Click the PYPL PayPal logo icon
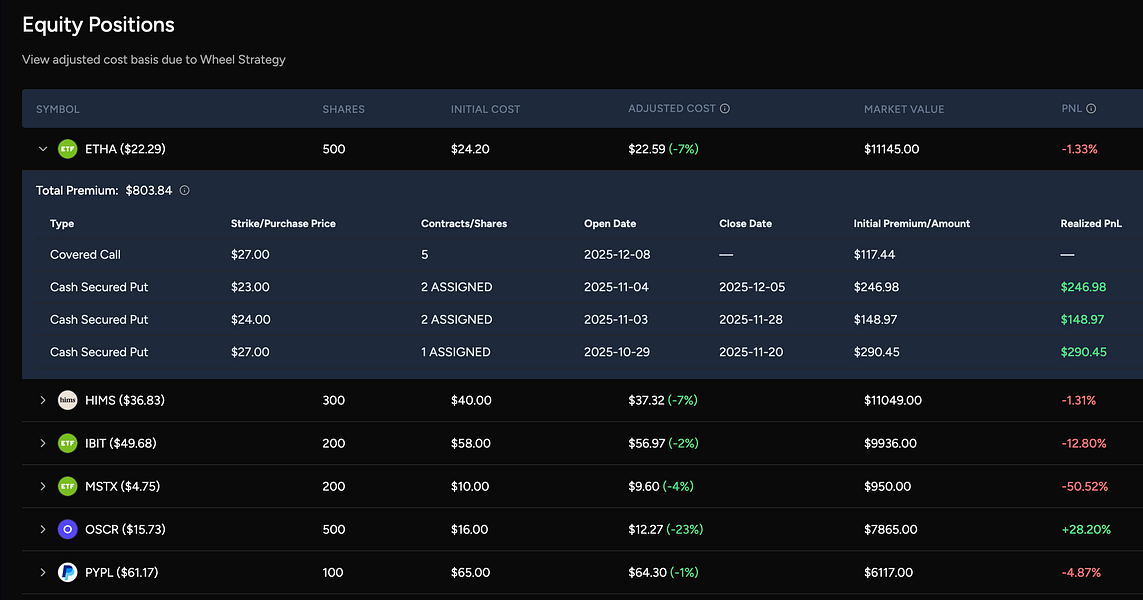Screen dimensions: 1143x600 click(x=67, y=572)
